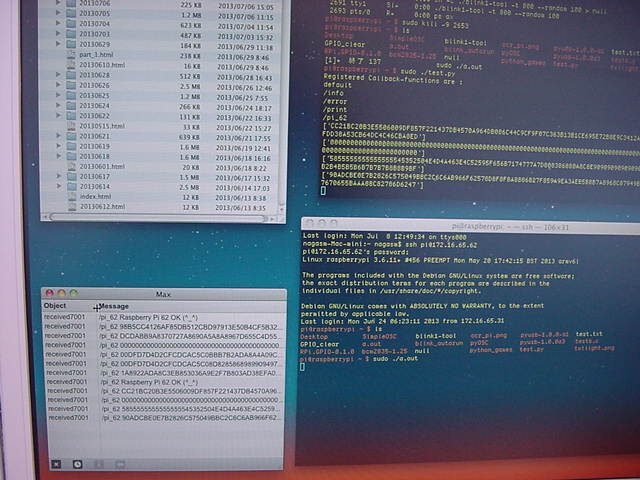Expand the 20130621 folder
Viewport: 640px width, 480px height.
(x=58, y=136)
